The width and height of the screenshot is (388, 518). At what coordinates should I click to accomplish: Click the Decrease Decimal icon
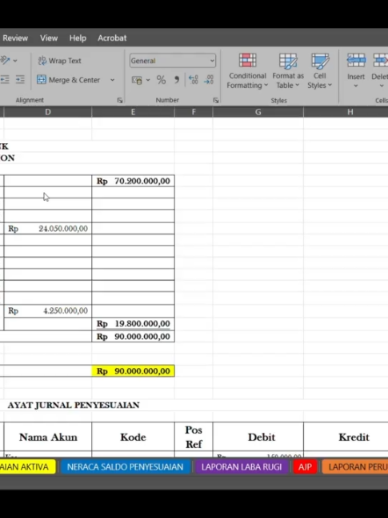pos(209,80)
